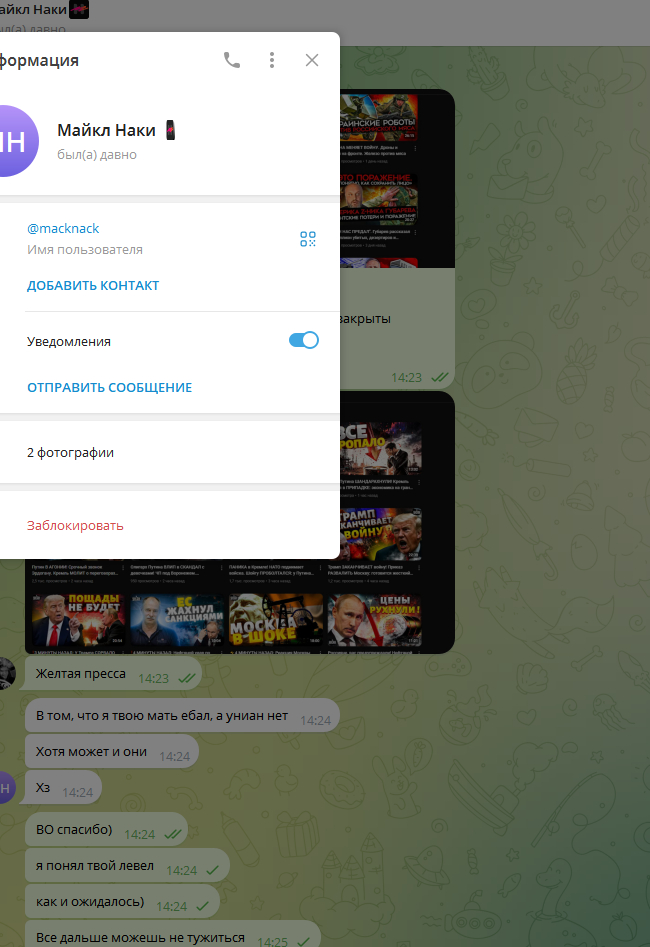Select Заблокировать to block the user
This screenshot has width=650, height=947.
(75, 526)
